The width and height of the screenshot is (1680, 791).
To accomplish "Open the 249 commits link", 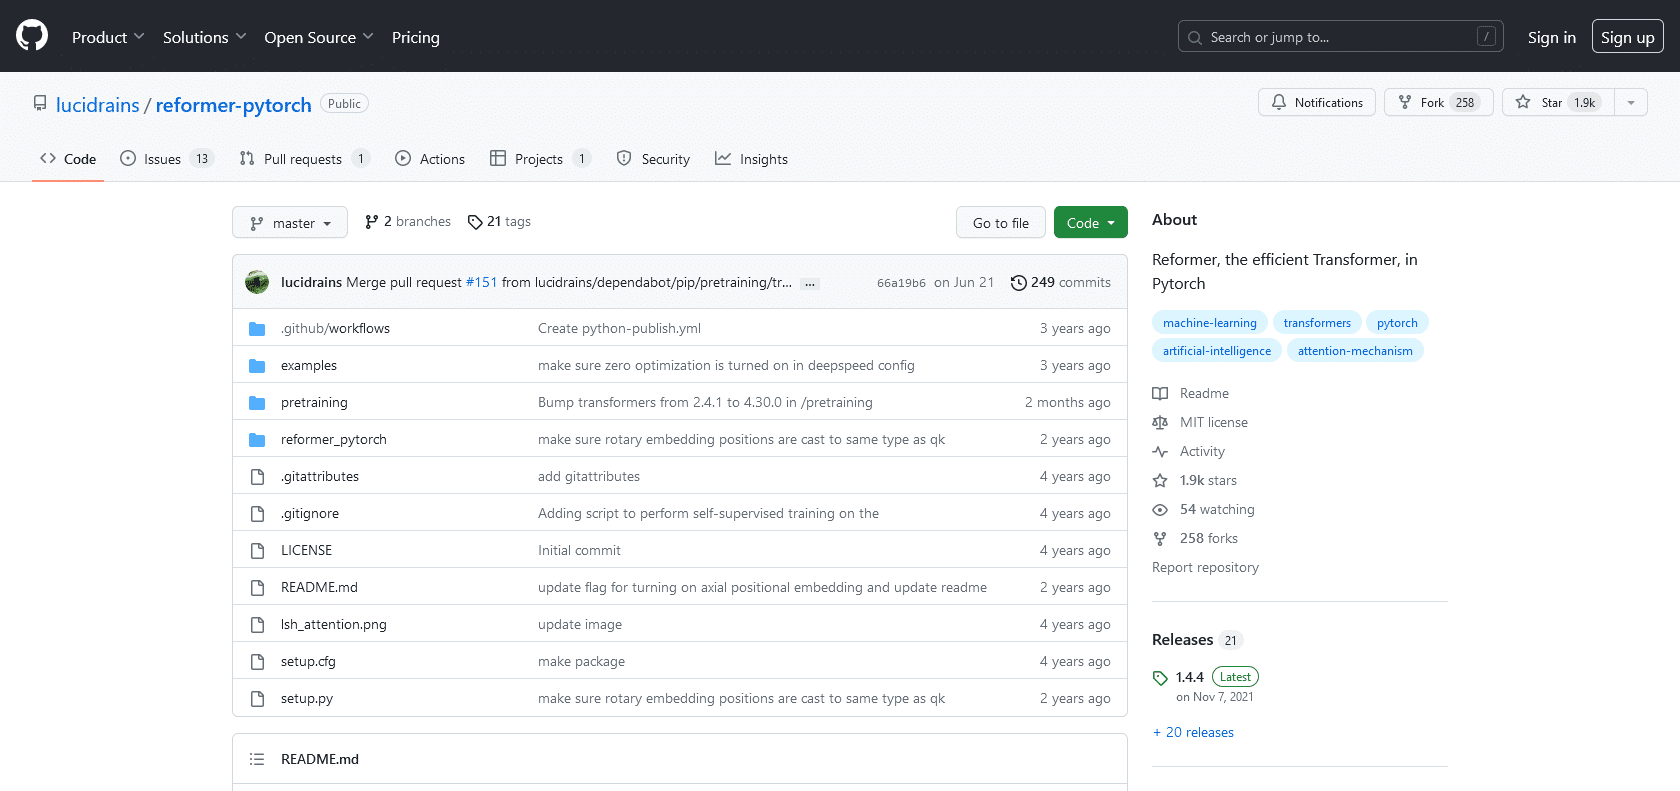I will [1061, 282].
